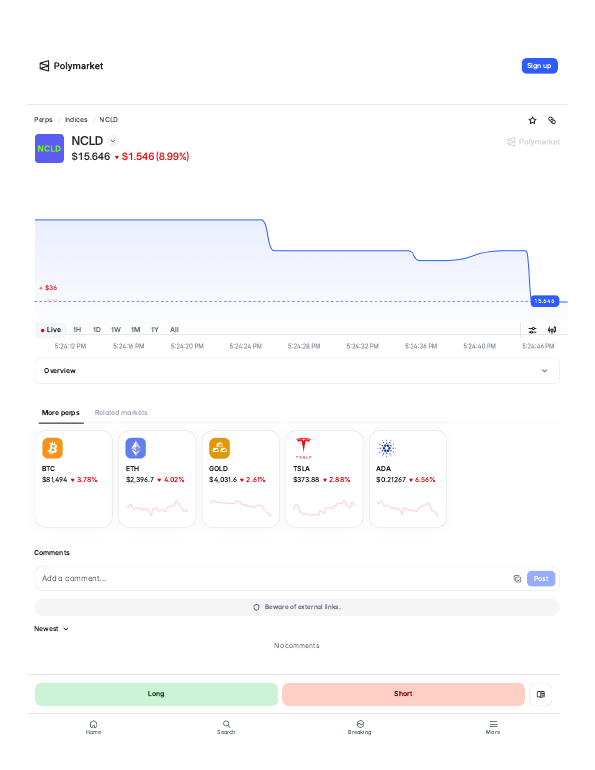595x770 pixels.
Task: Click the Cardano ADA icon
Action: 386,448
